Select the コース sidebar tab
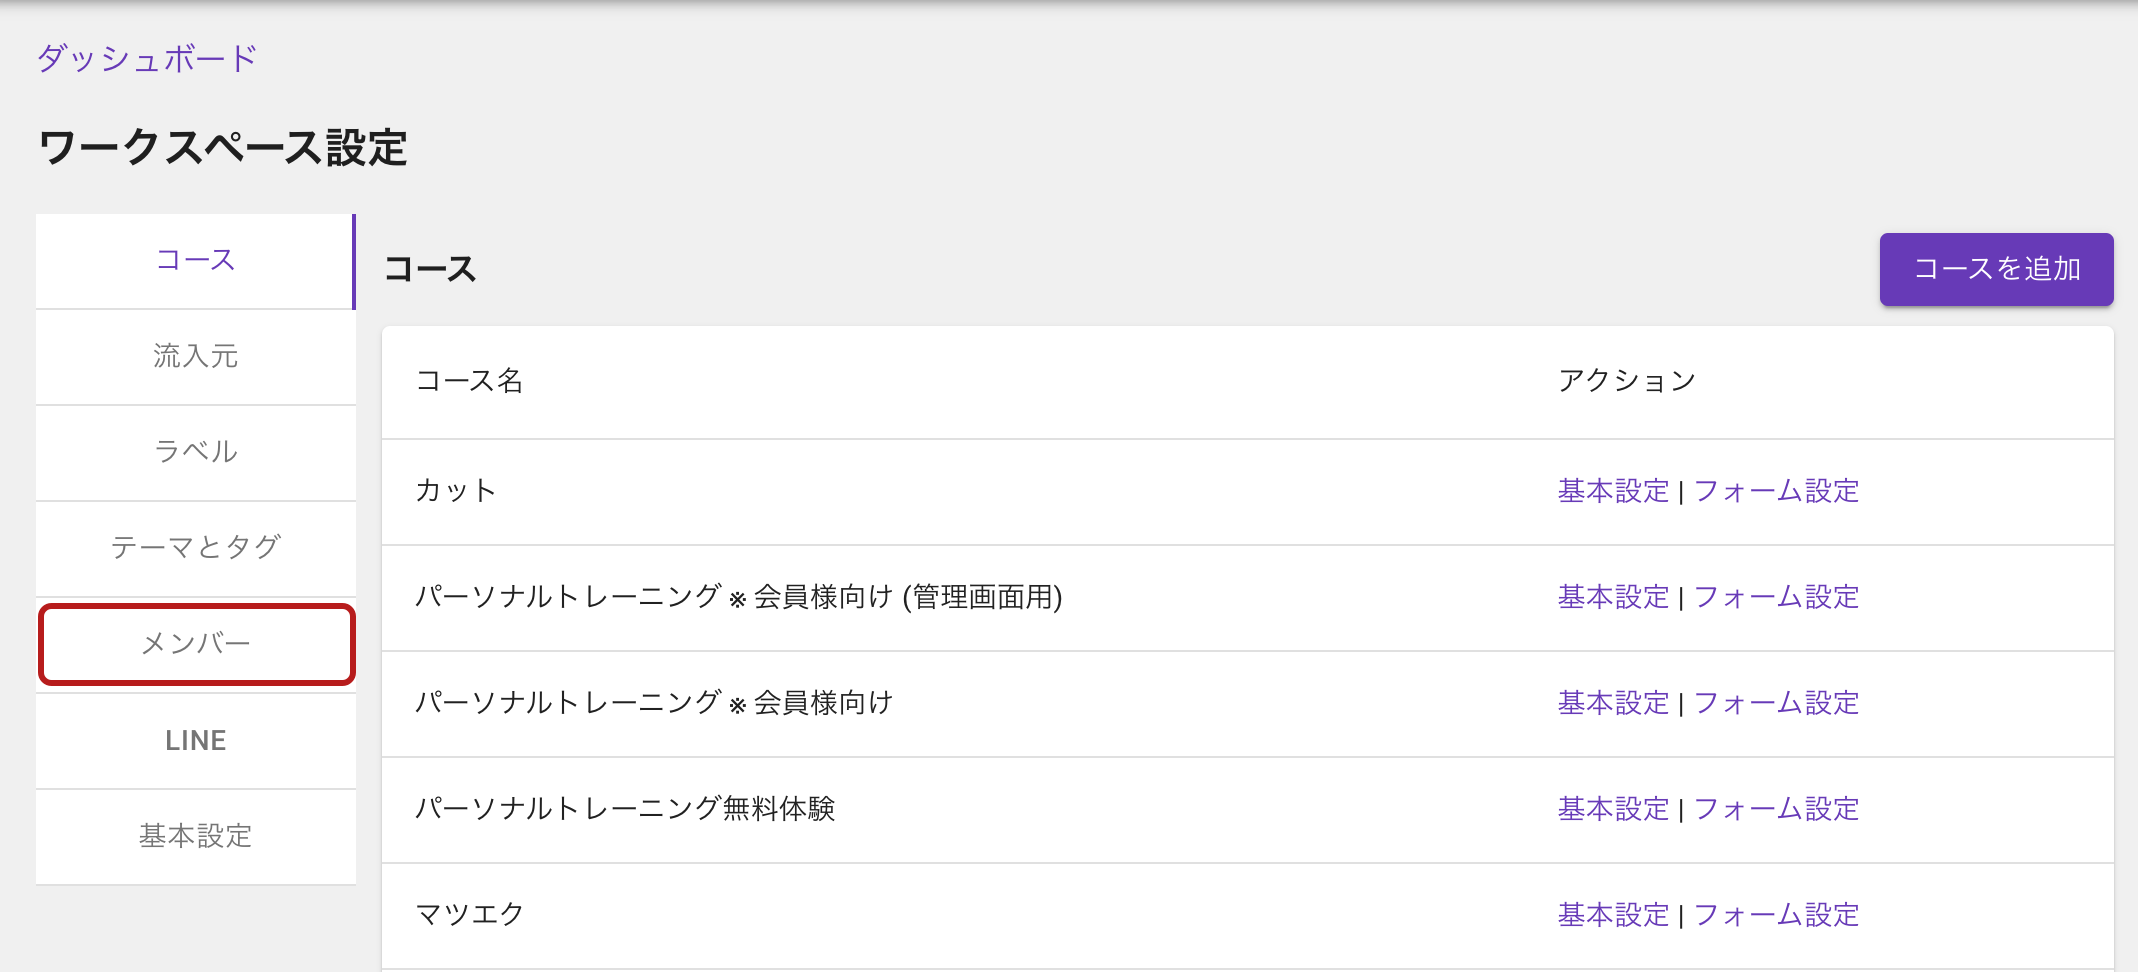 195,261
